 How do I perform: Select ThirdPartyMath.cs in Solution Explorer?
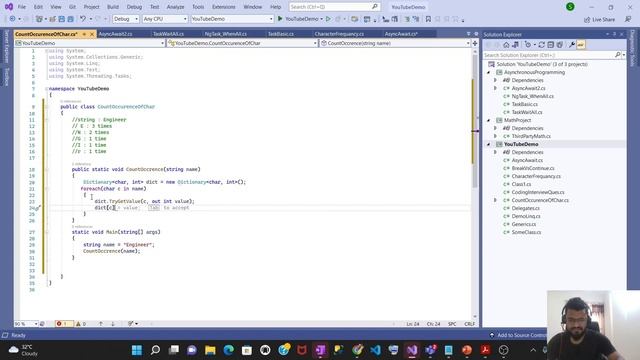click(531, 136)
